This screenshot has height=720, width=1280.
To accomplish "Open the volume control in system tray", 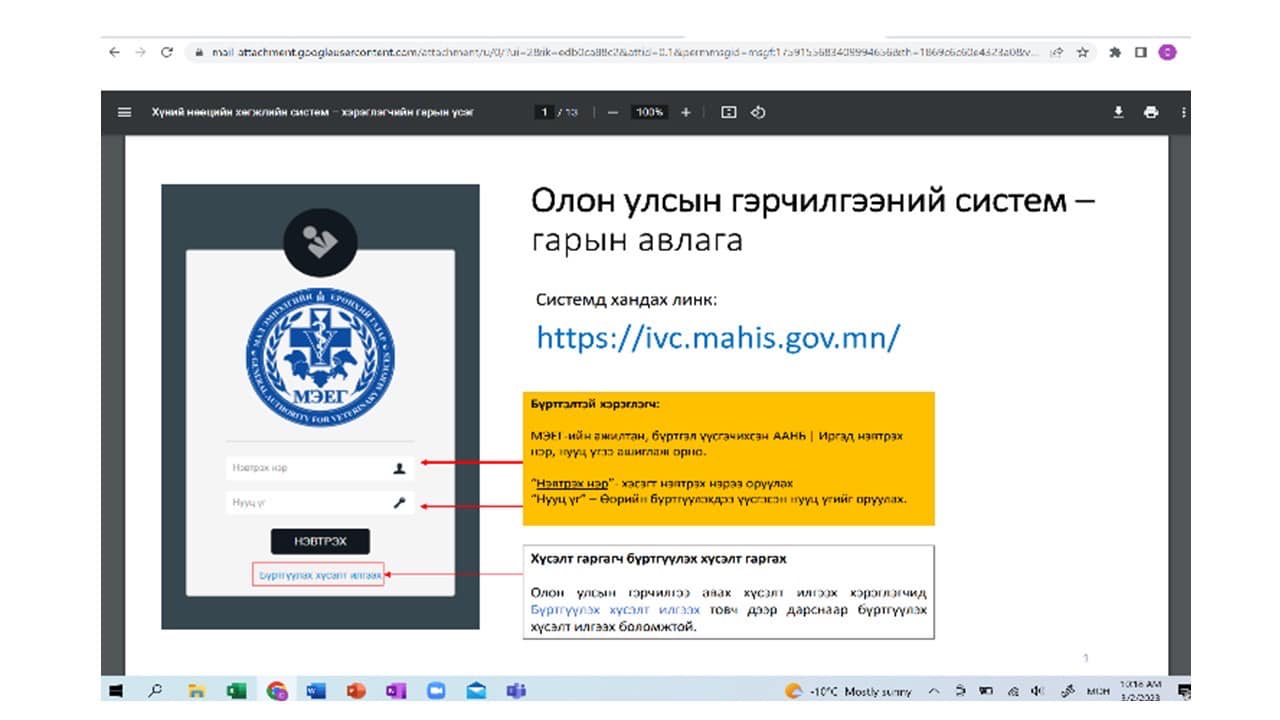I will (x=1037, y=691).
